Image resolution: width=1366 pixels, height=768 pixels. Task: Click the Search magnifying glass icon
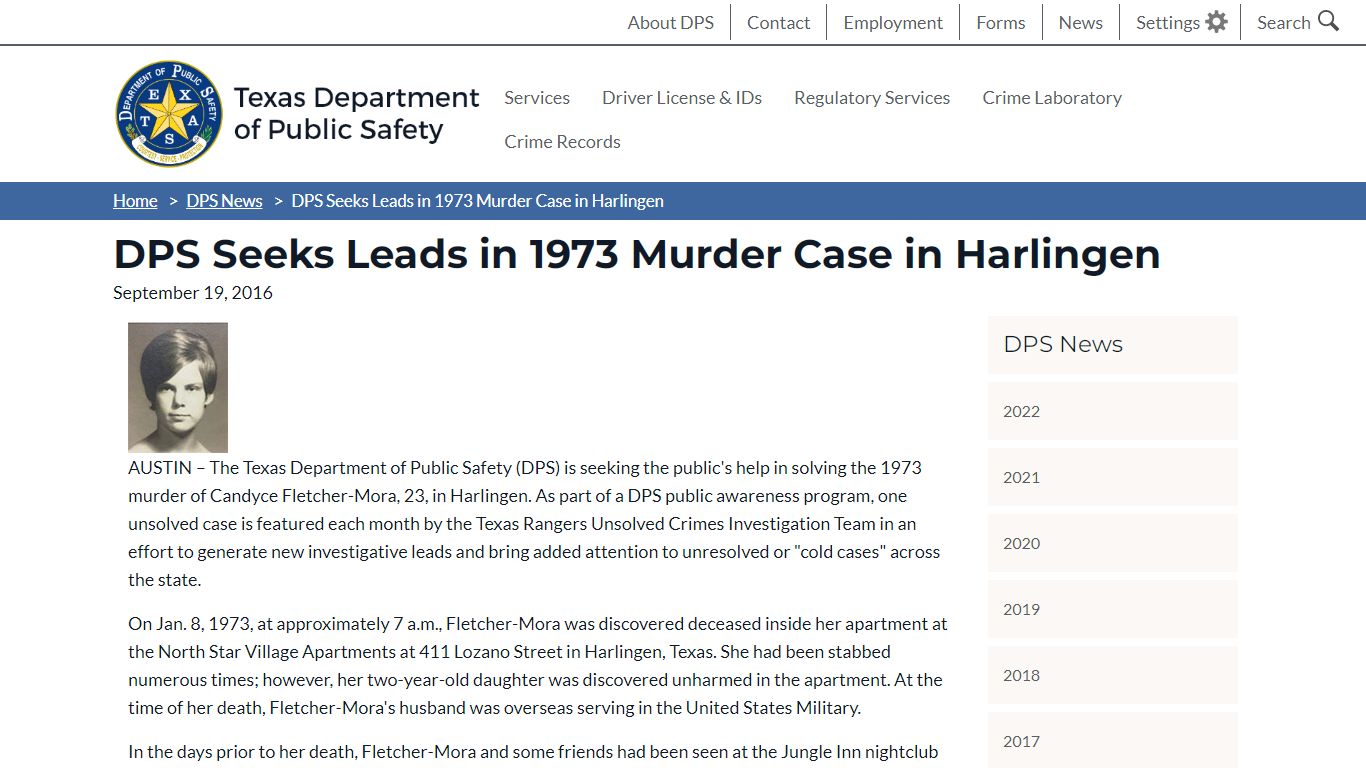pyautogui.click(x=1328, y=21)
